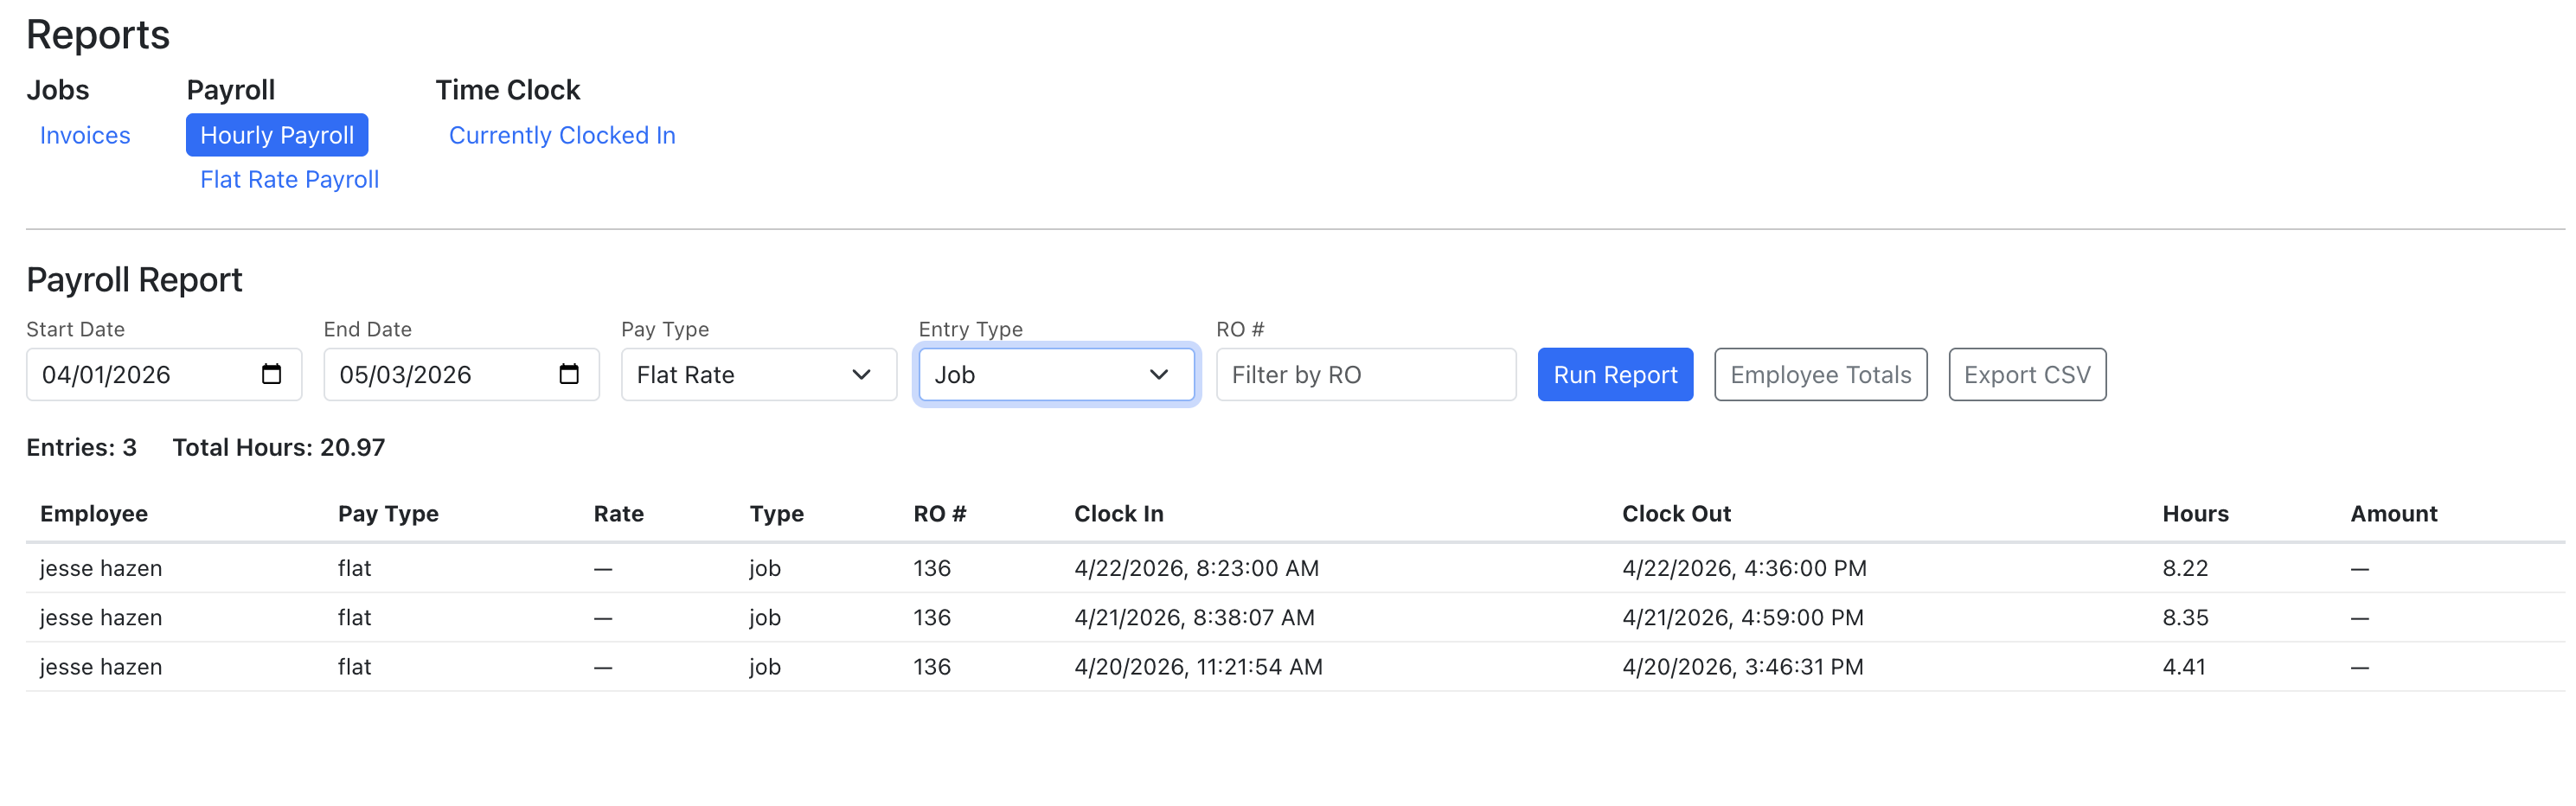Click the Clock In column header
The image size is (2576, 806).
(x=1119, y=513)
